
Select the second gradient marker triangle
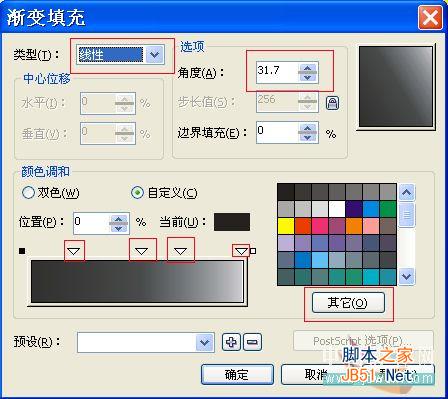142,251
